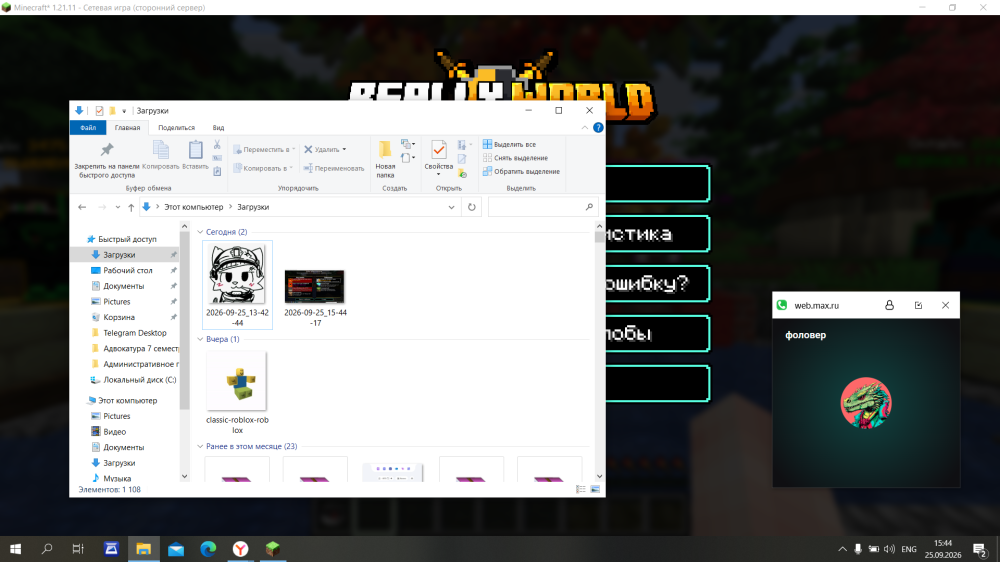The image size is (1000, 562).
Task: Switch to large thumbnails view in status bar
Action: 595,489
